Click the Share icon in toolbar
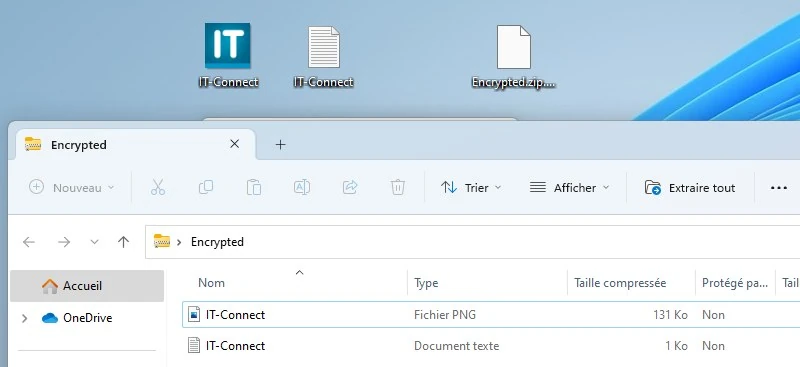 [350, 187]
